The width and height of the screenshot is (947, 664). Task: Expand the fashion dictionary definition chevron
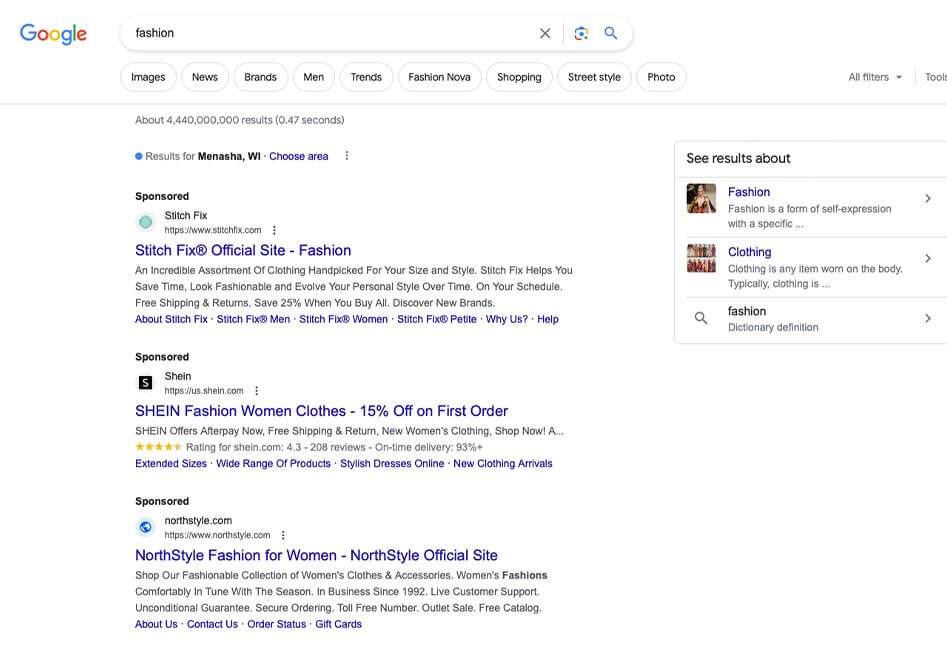pos(927,318)
